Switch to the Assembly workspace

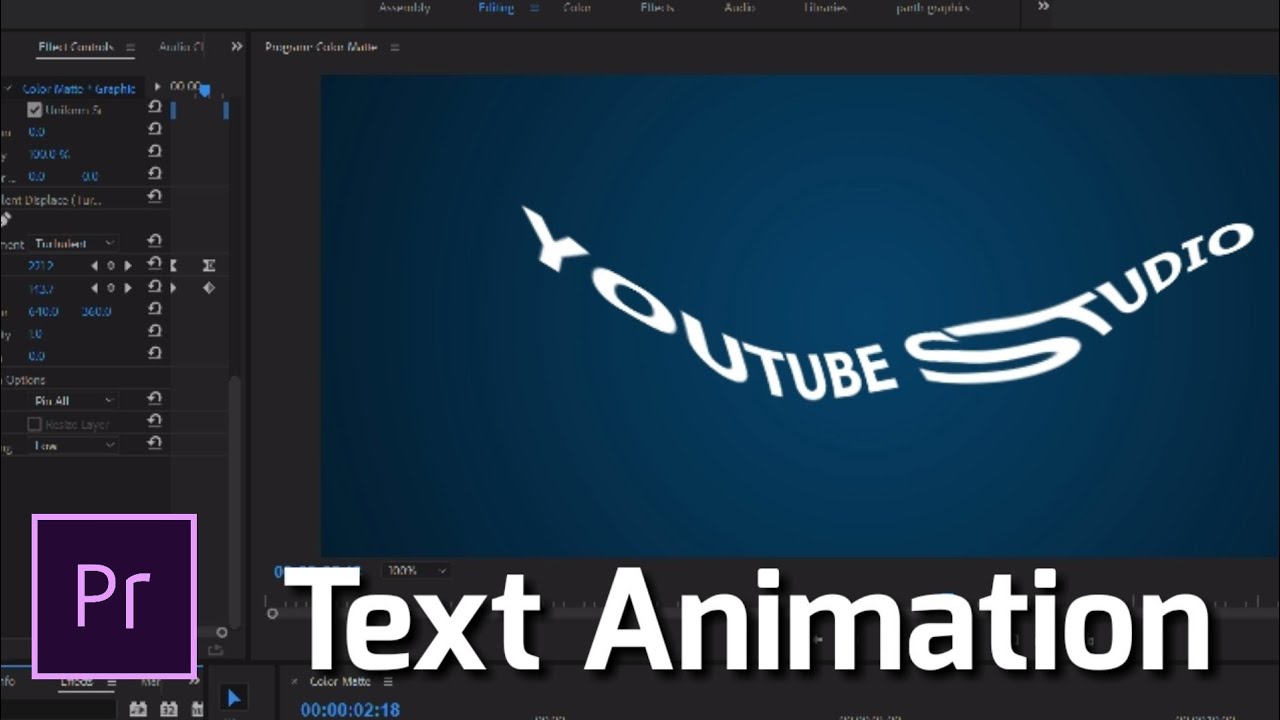(404, 8)
